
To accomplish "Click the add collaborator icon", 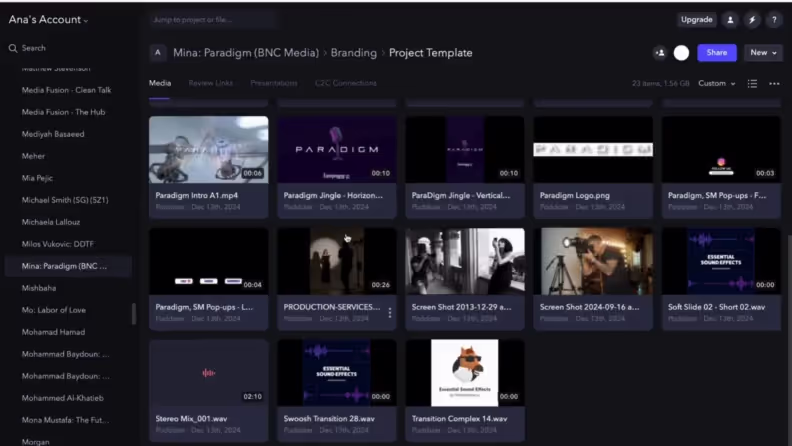I will pyautogui.click(x=660, y=53).
